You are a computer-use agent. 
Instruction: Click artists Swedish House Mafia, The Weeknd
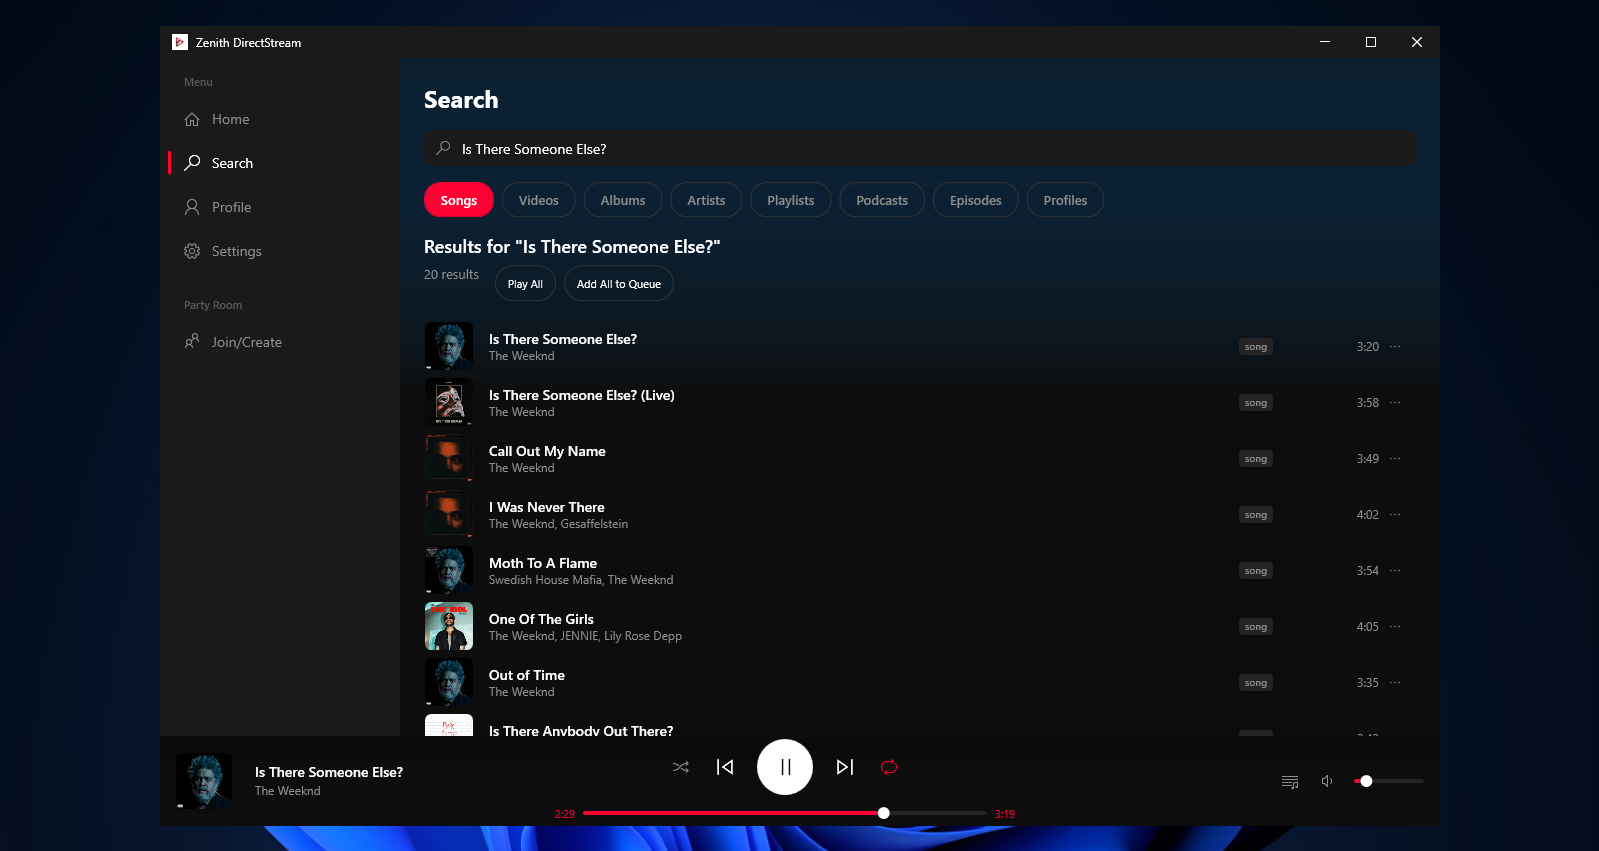click(x=581, y=580)
